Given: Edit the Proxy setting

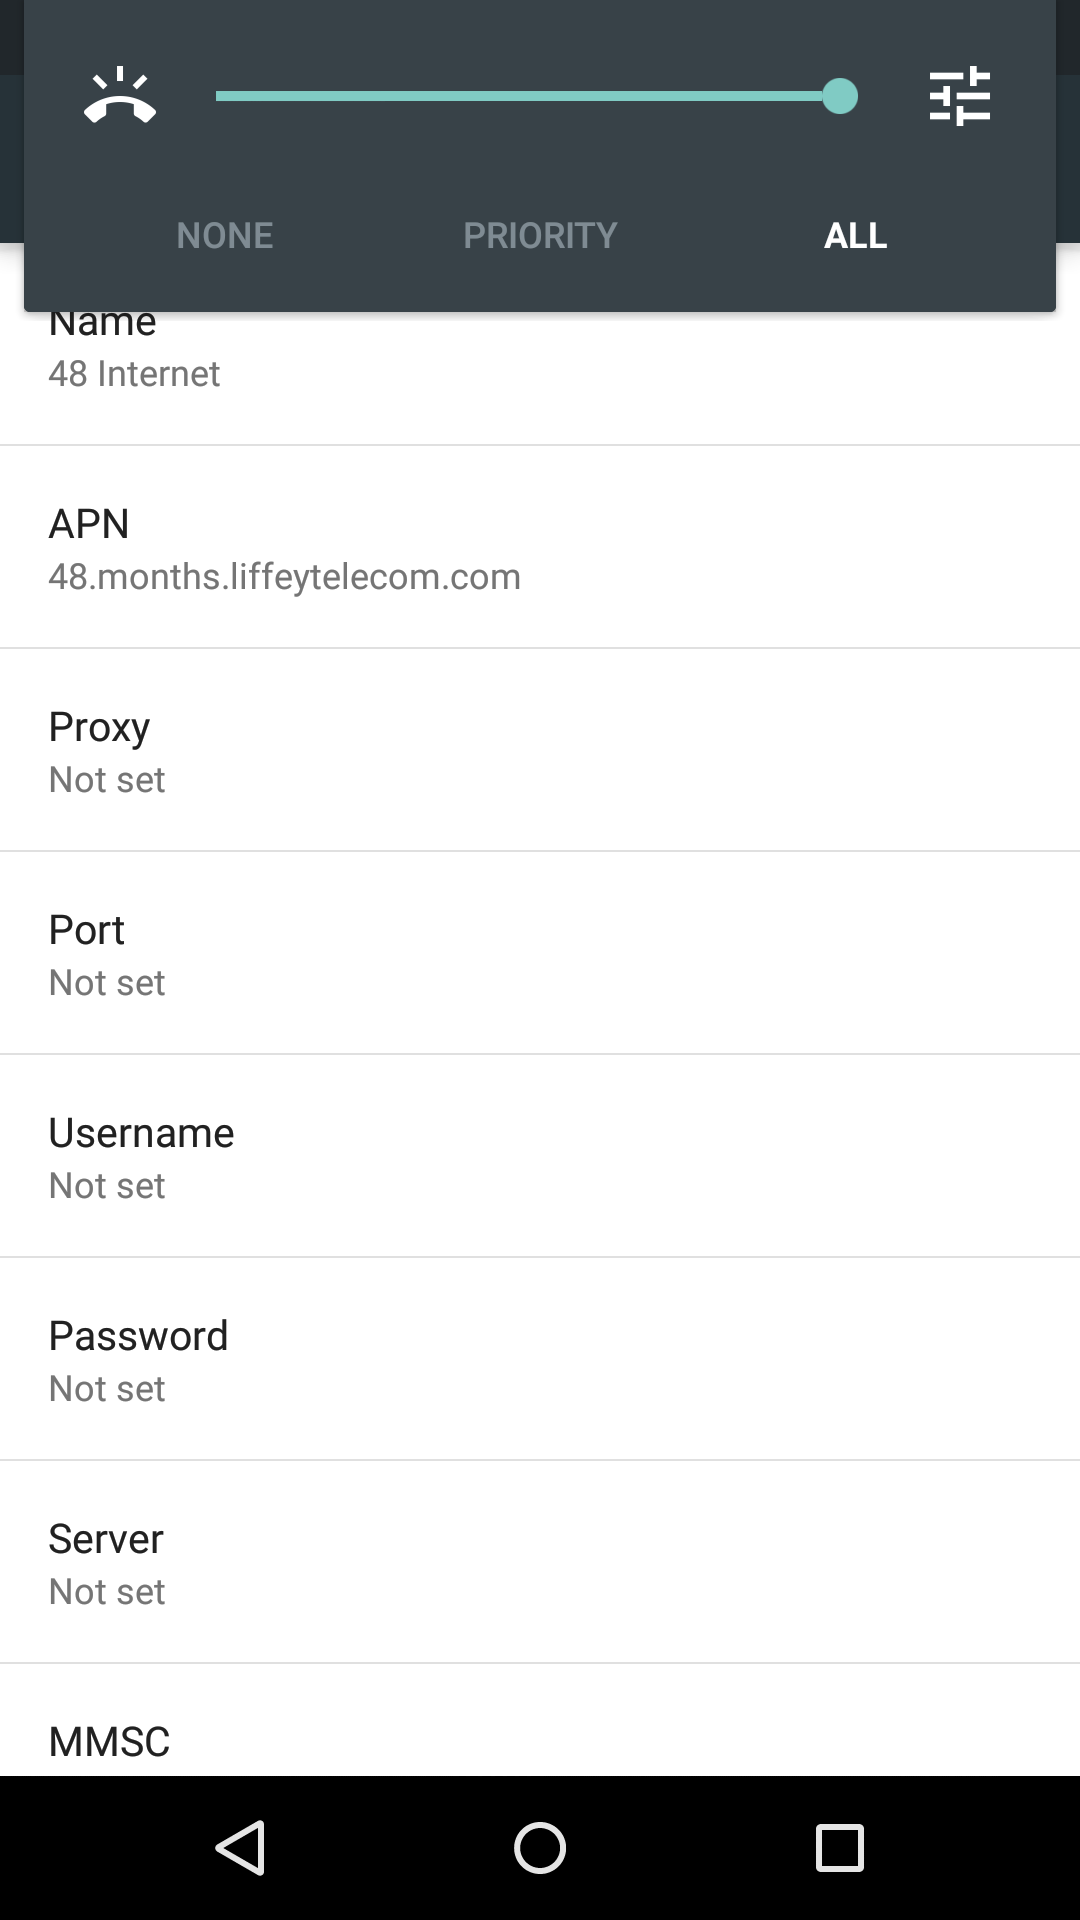Looking at the screenshot, I should pyautogui.click(x=540, y=750).
